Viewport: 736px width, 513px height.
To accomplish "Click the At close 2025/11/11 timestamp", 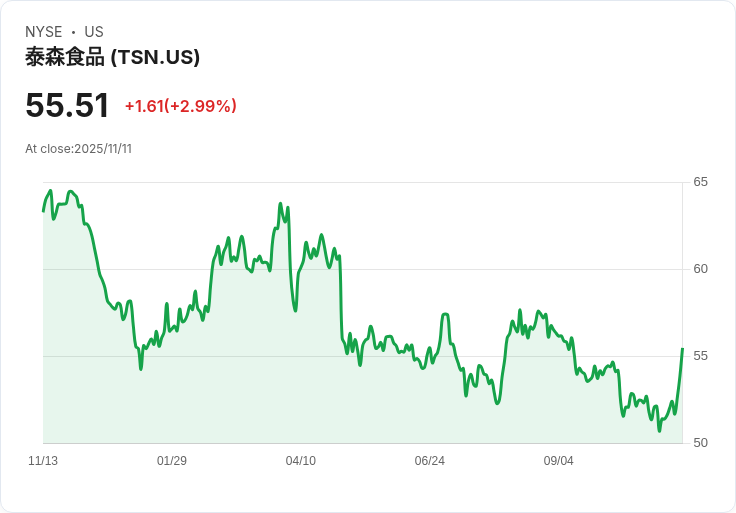I will (x=78, y=149).
